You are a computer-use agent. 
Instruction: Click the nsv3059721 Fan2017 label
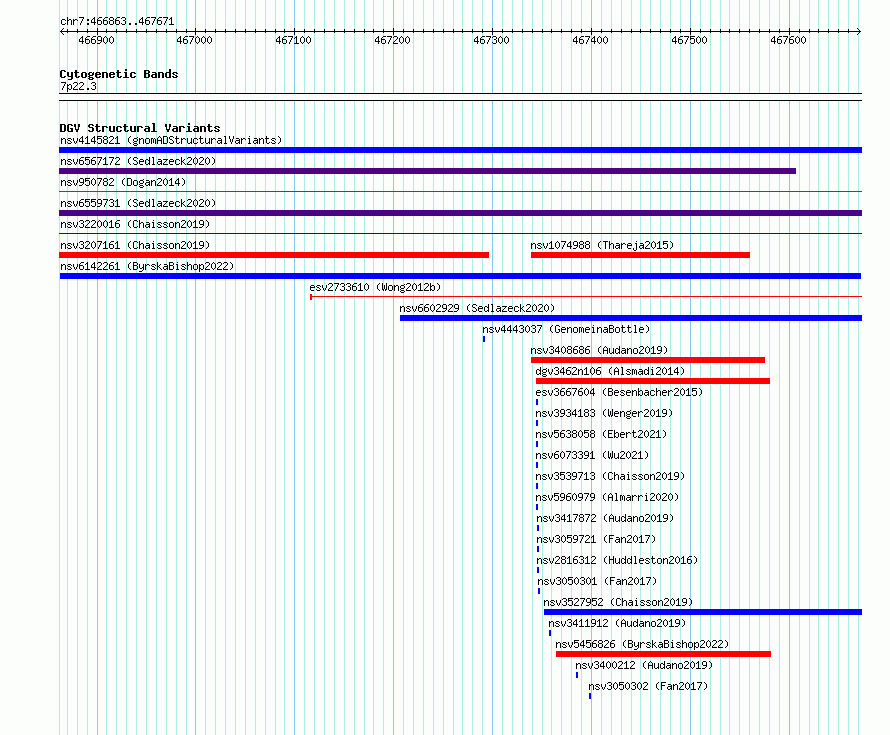tap(596, 539)
